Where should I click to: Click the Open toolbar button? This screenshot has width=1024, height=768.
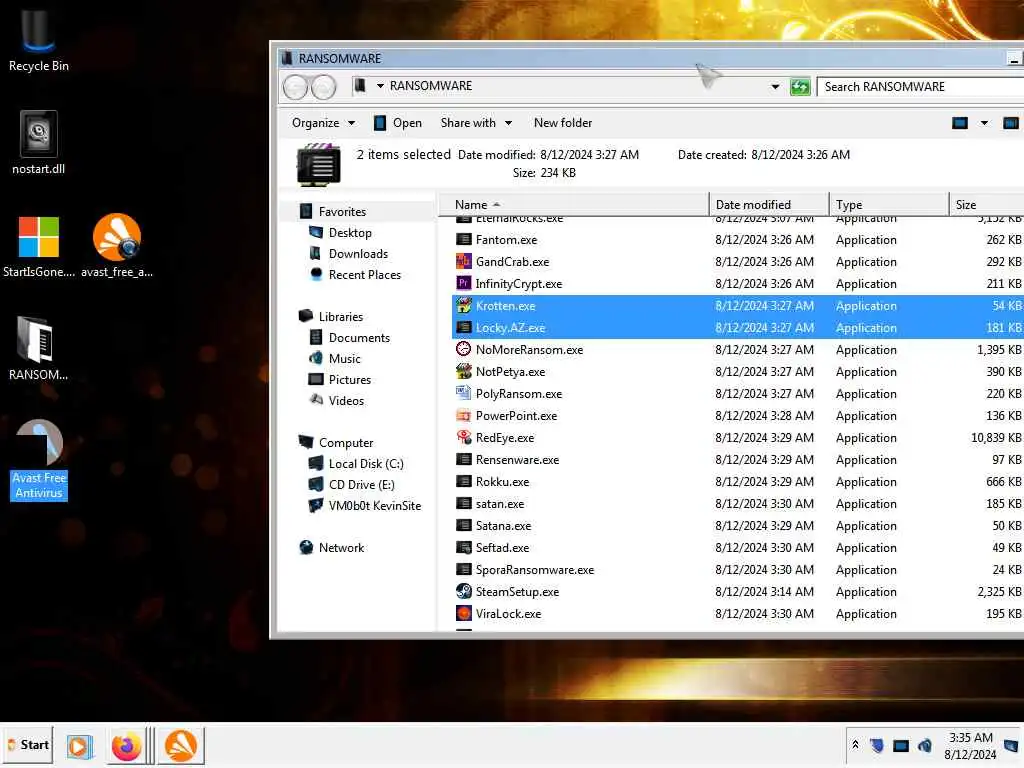[398, 123]
